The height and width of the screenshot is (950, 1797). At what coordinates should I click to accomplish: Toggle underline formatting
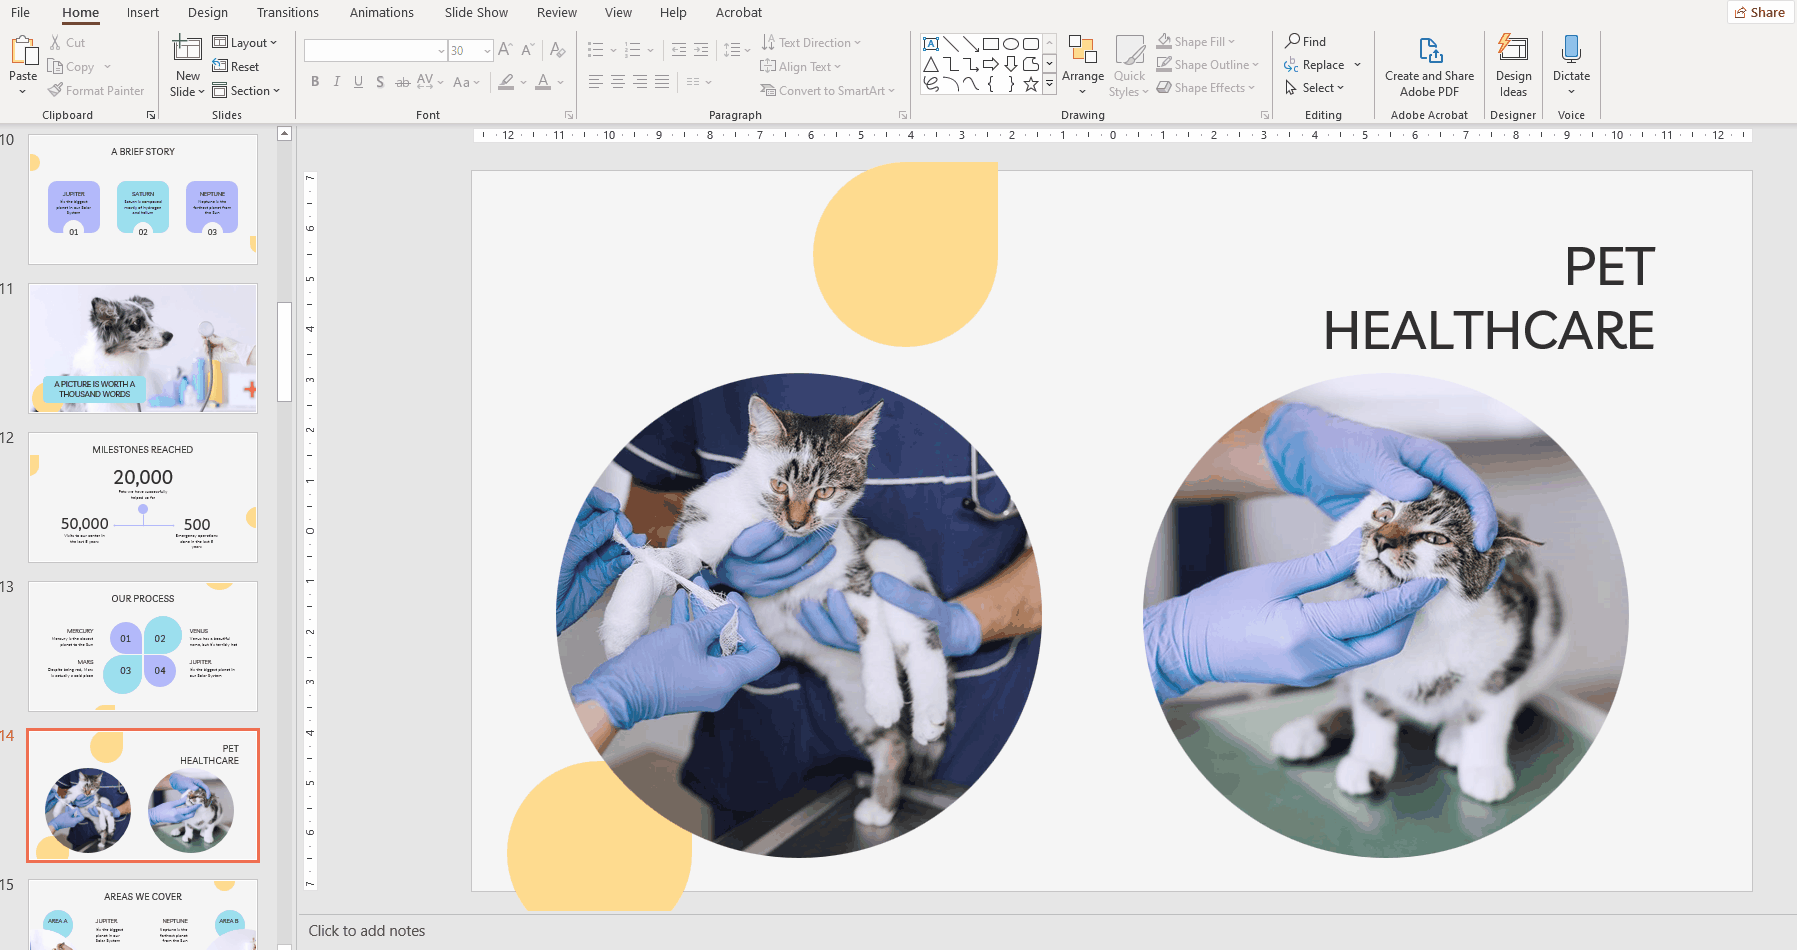(x=358, y=82)
